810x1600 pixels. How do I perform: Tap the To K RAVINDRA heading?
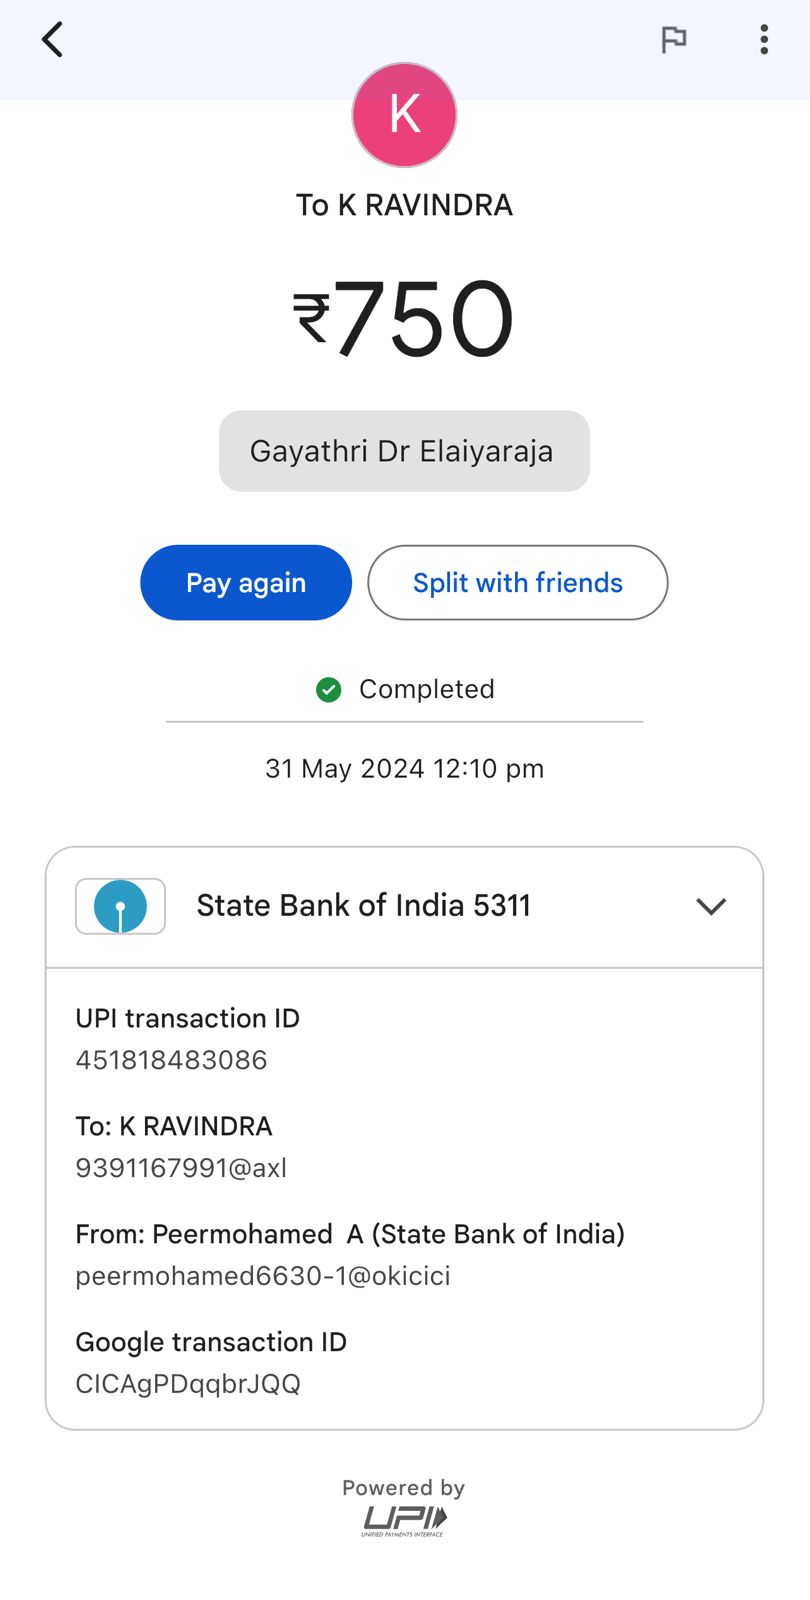pyautogui.click(x=404, y=205)
